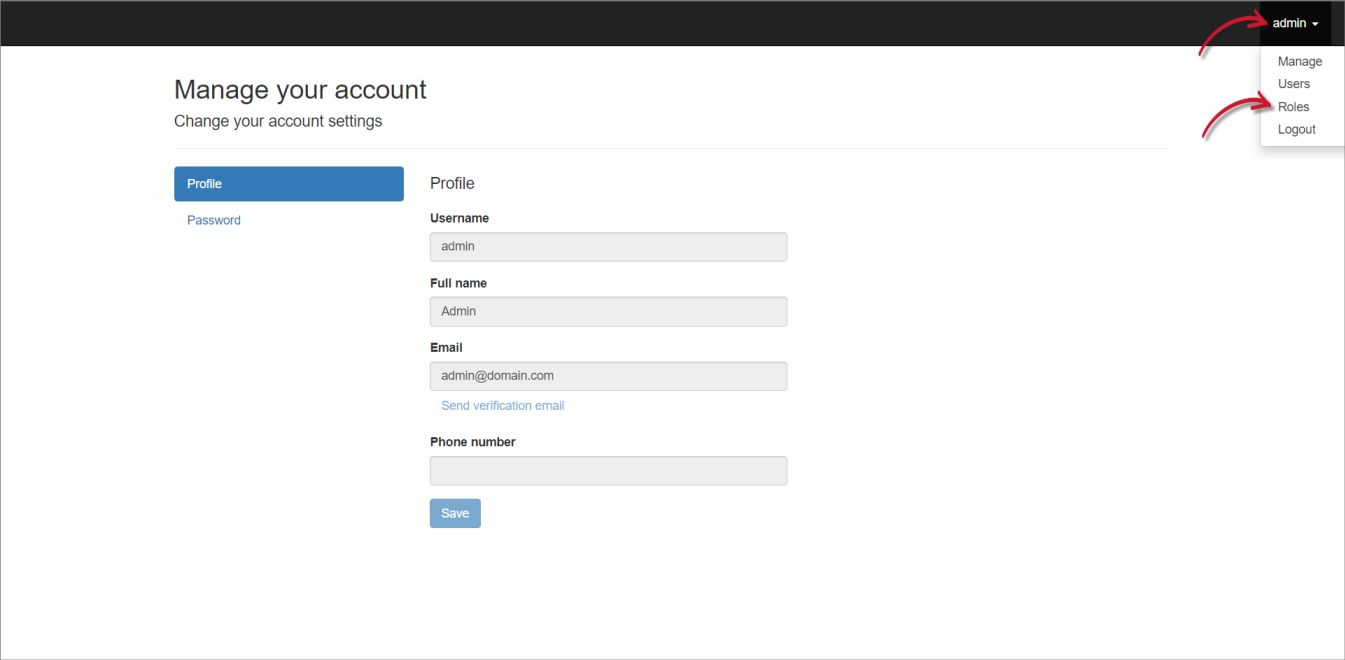This screenshot has height=660, width=1345.
Task: Click the Save button
Action: [455, 513]
